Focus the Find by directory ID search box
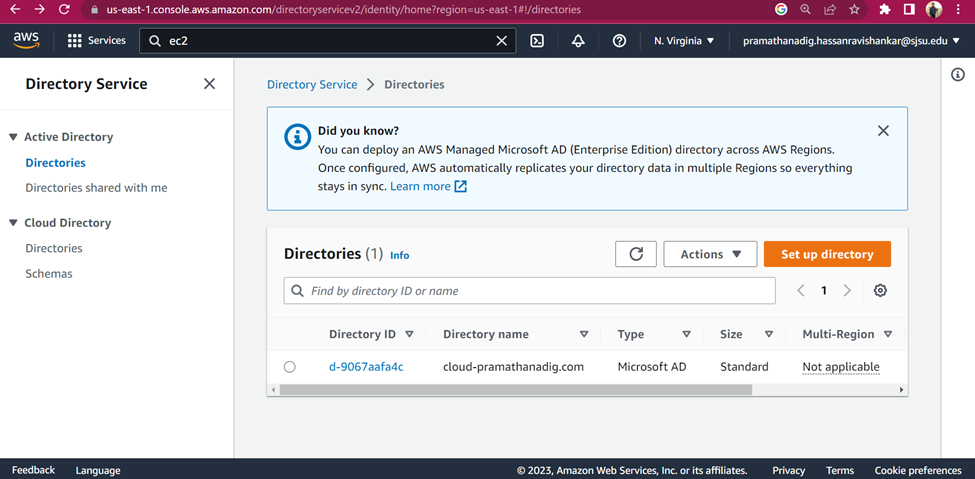This screenshot has height=479, width=975. pos(530,291)
